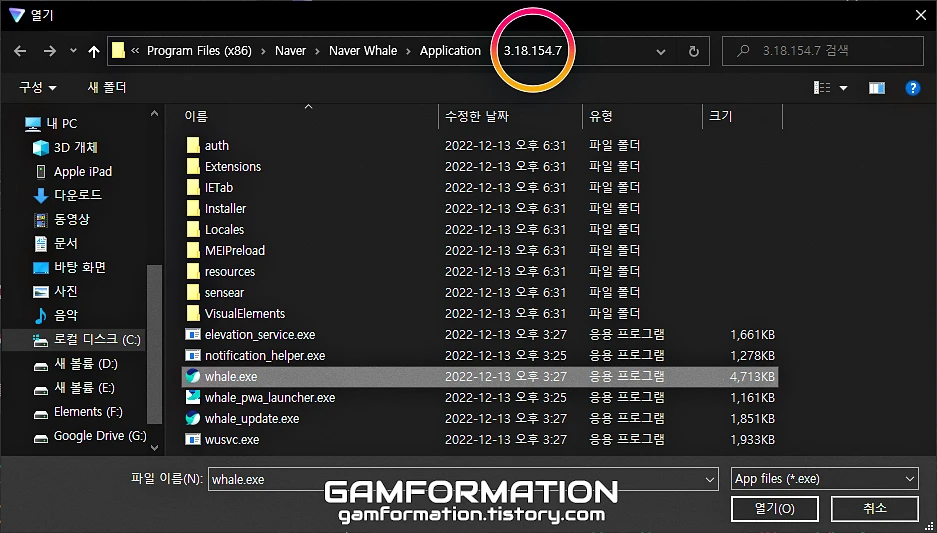This screenshot has width=937, height=533.
Task: Open 바탕 화면 in sidebar
Action: (69, 267)
